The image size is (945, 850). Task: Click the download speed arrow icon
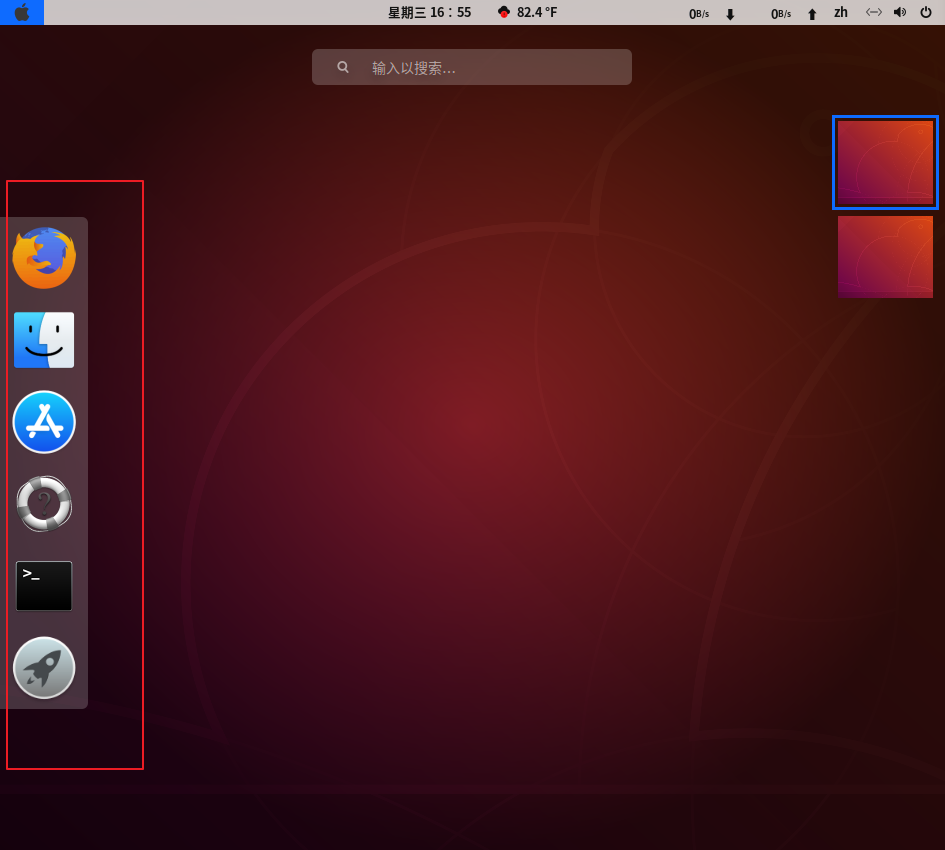(730, 14)
